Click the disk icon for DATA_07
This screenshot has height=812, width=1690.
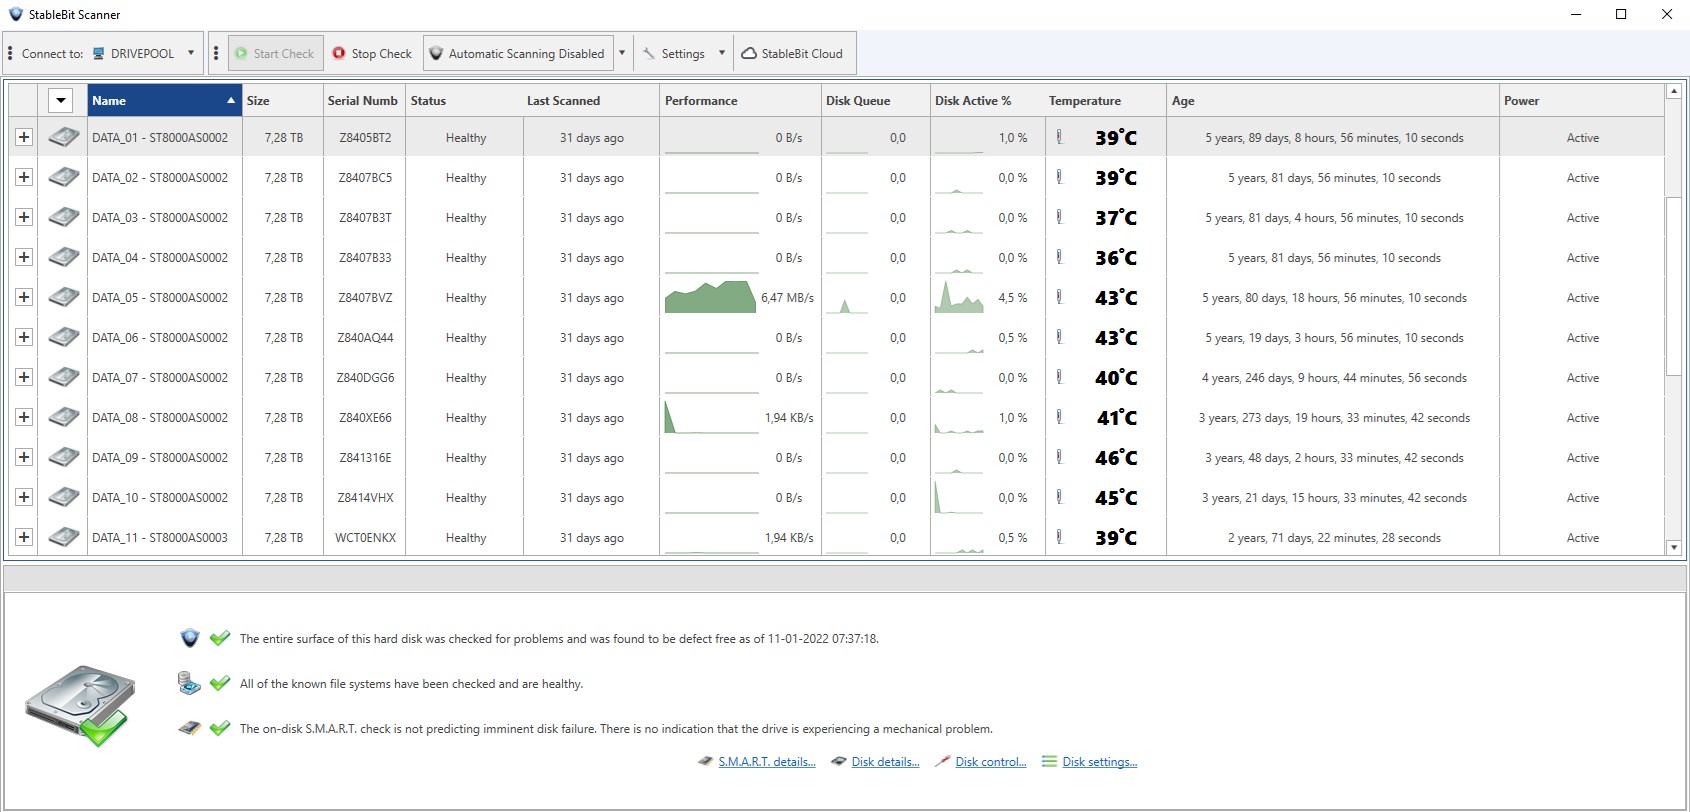tap(64, 377)
